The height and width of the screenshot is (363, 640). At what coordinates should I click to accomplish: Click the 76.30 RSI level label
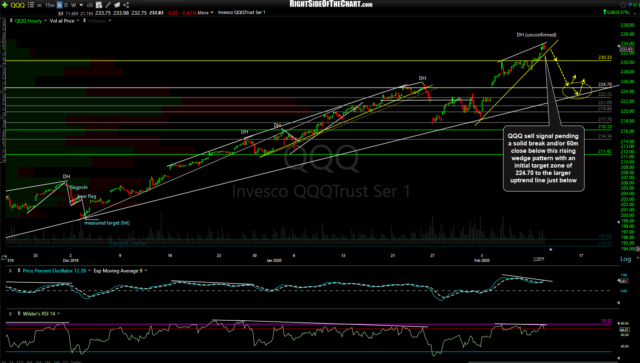pos(606,321)
